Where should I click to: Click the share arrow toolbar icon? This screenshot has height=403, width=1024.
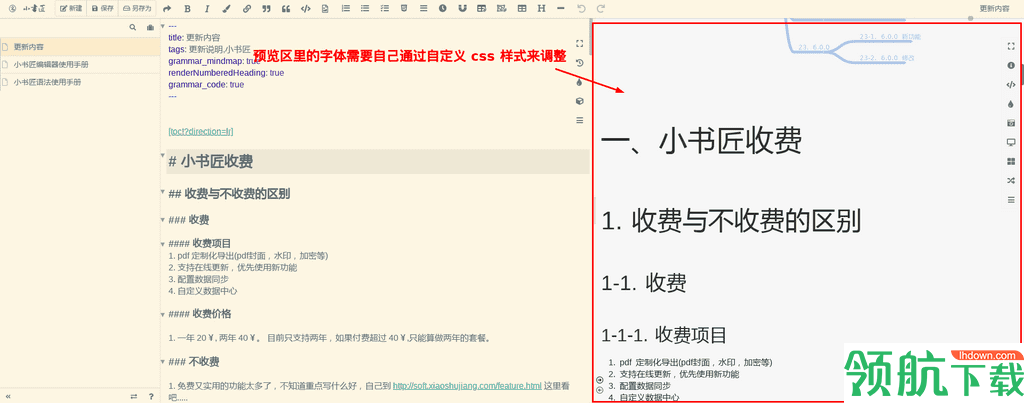click(167, 8)
